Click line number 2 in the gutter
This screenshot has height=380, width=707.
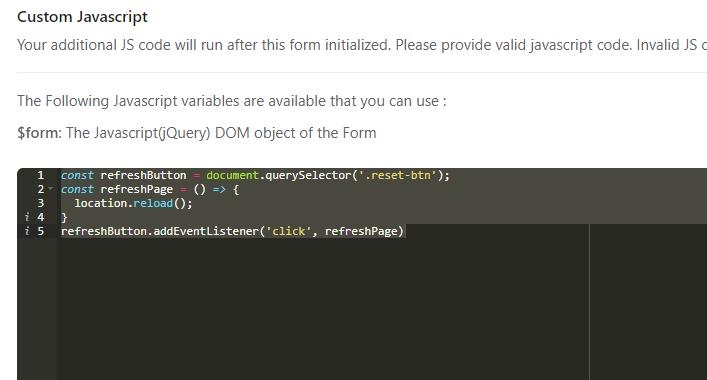click(41, 189)
